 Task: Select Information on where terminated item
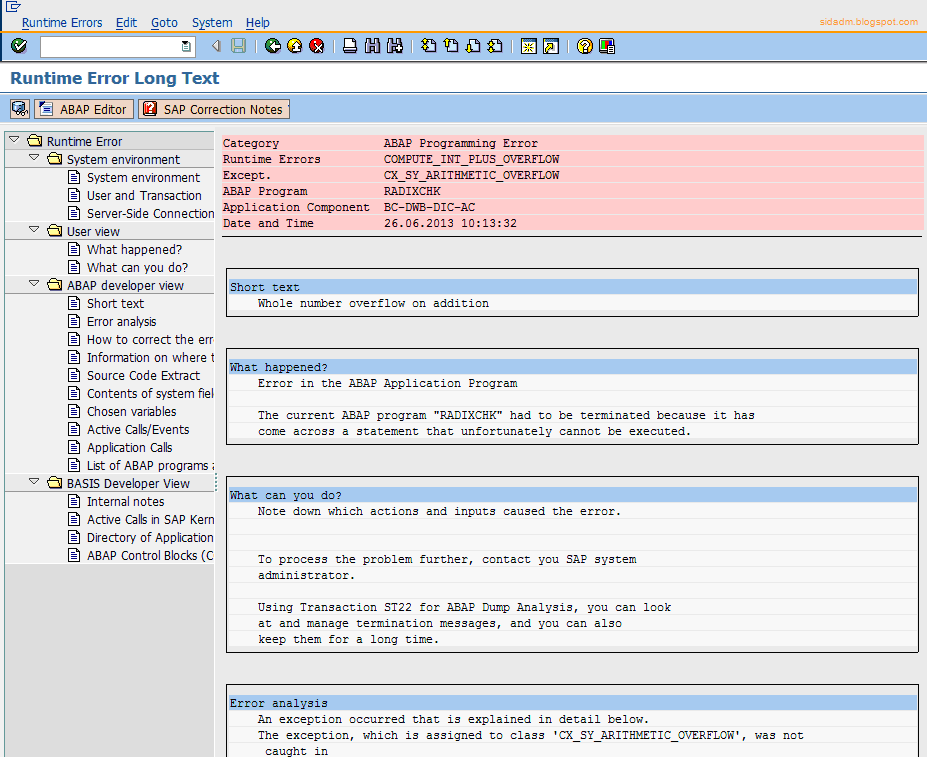click(x=150, y=358)
